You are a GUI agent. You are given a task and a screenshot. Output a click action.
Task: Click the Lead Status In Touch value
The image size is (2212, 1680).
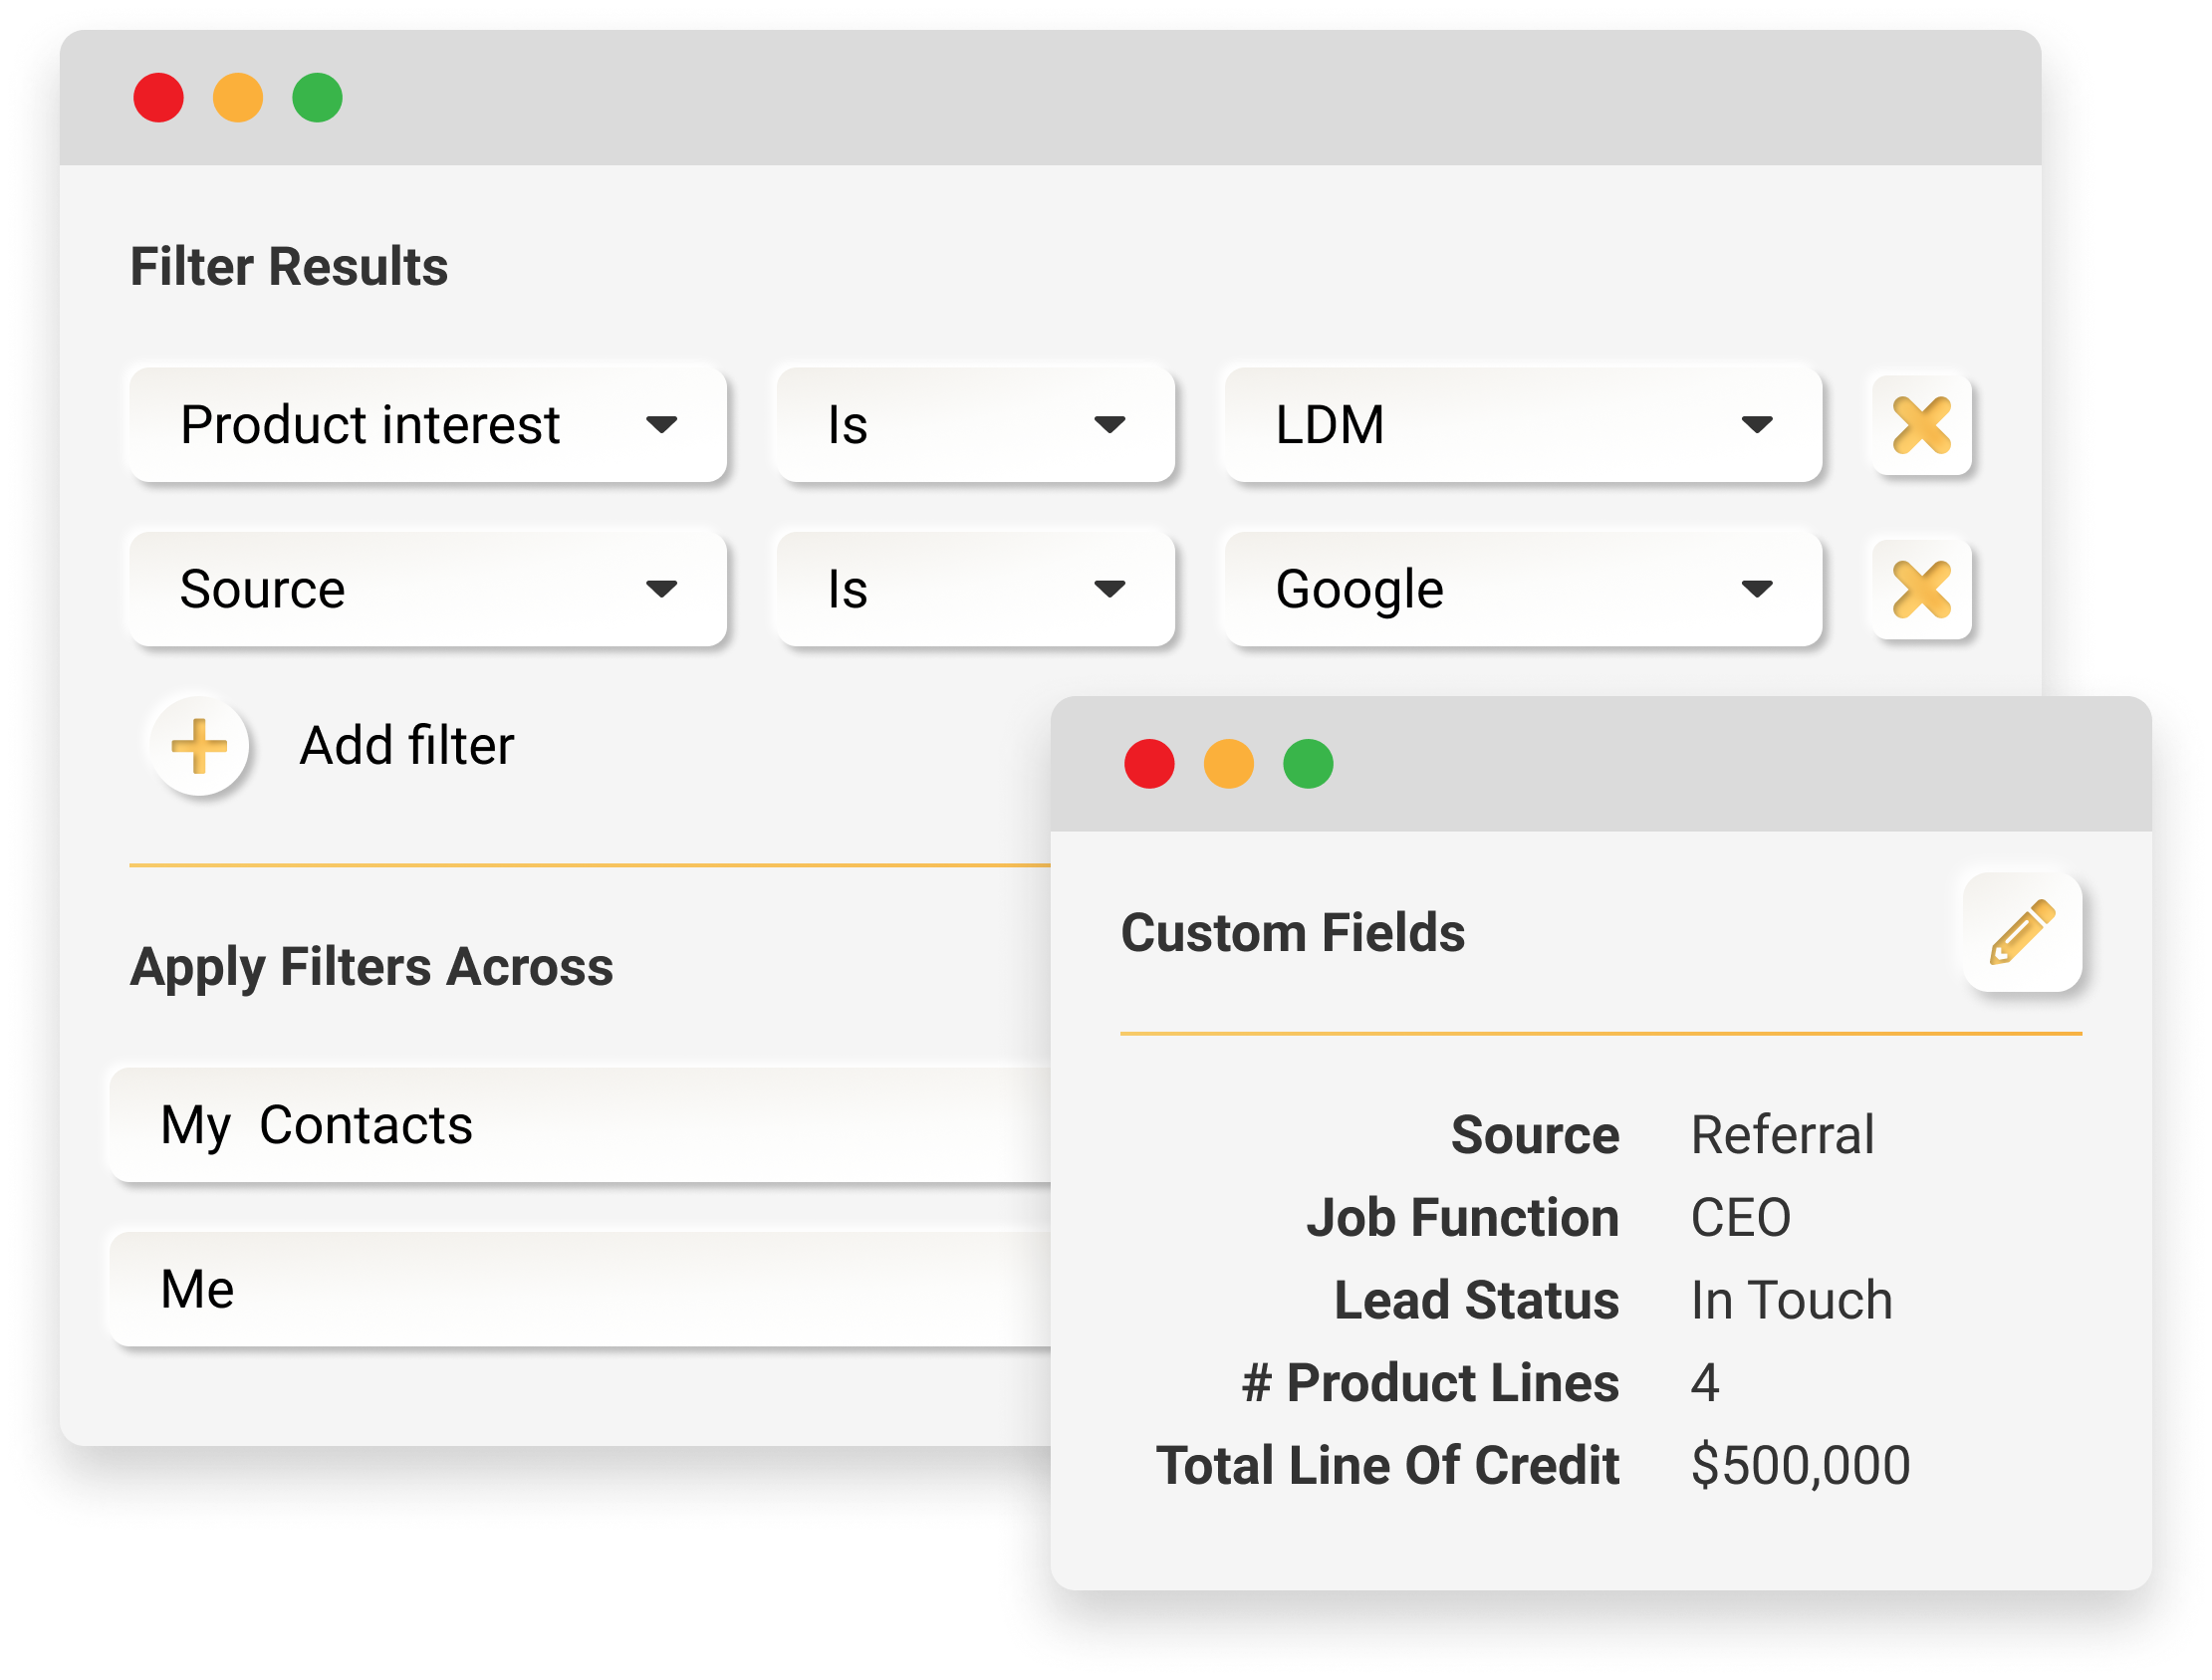coord(1791,1300)
